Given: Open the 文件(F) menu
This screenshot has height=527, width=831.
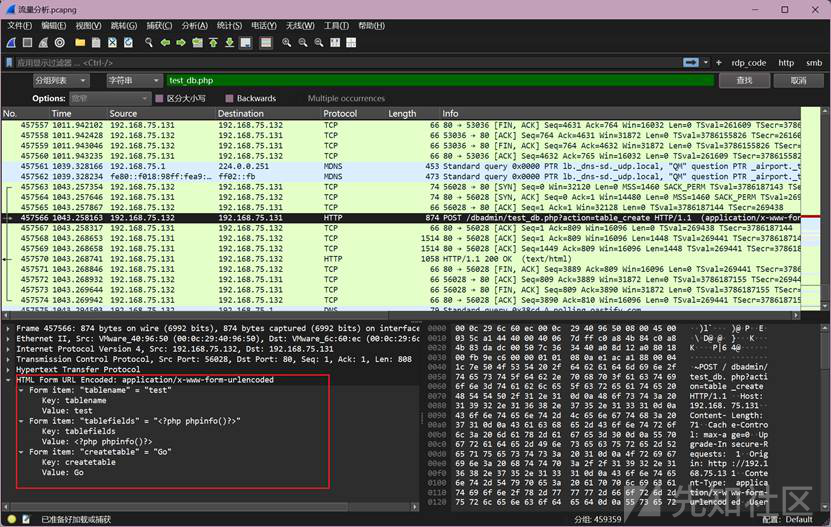Looking at the screenshot, I should point(20,25).
